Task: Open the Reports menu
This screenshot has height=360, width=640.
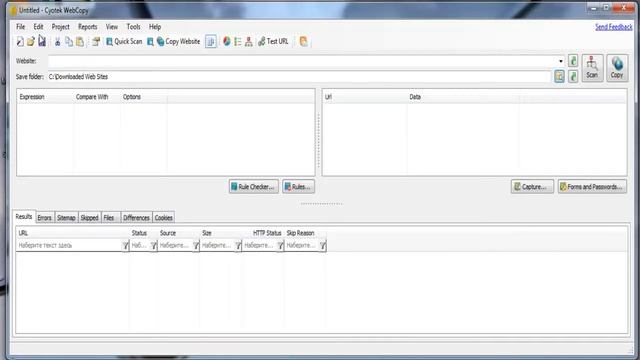Action: point(88,27)
